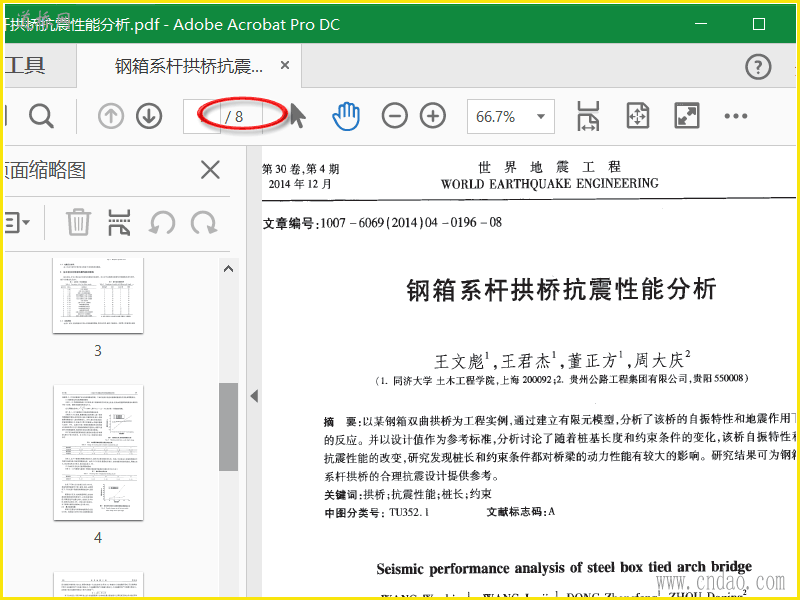Click the English title Seismic performance analysis
This screenshot has height=600, width=800.
pyautogui.click(x=564, y=567)
